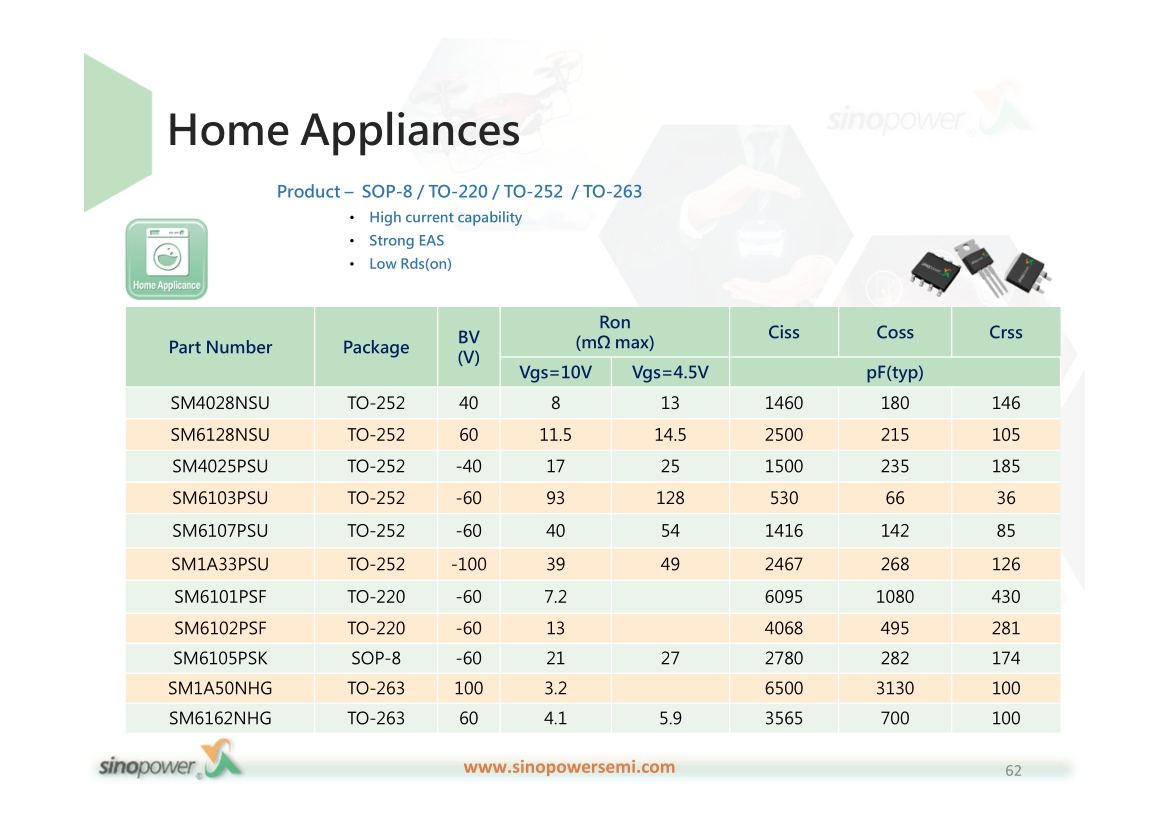Screen dimensions: 1170x827
Task: Click the "Coss" column header
Action: (x=895, y=332)
